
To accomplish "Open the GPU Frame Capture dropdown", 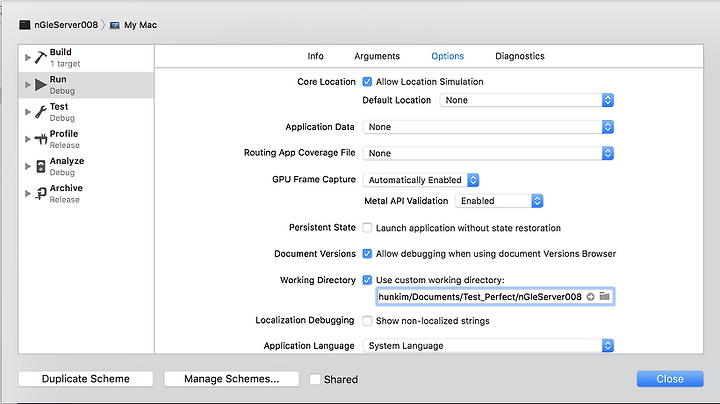I will click(x=421, y=180).
